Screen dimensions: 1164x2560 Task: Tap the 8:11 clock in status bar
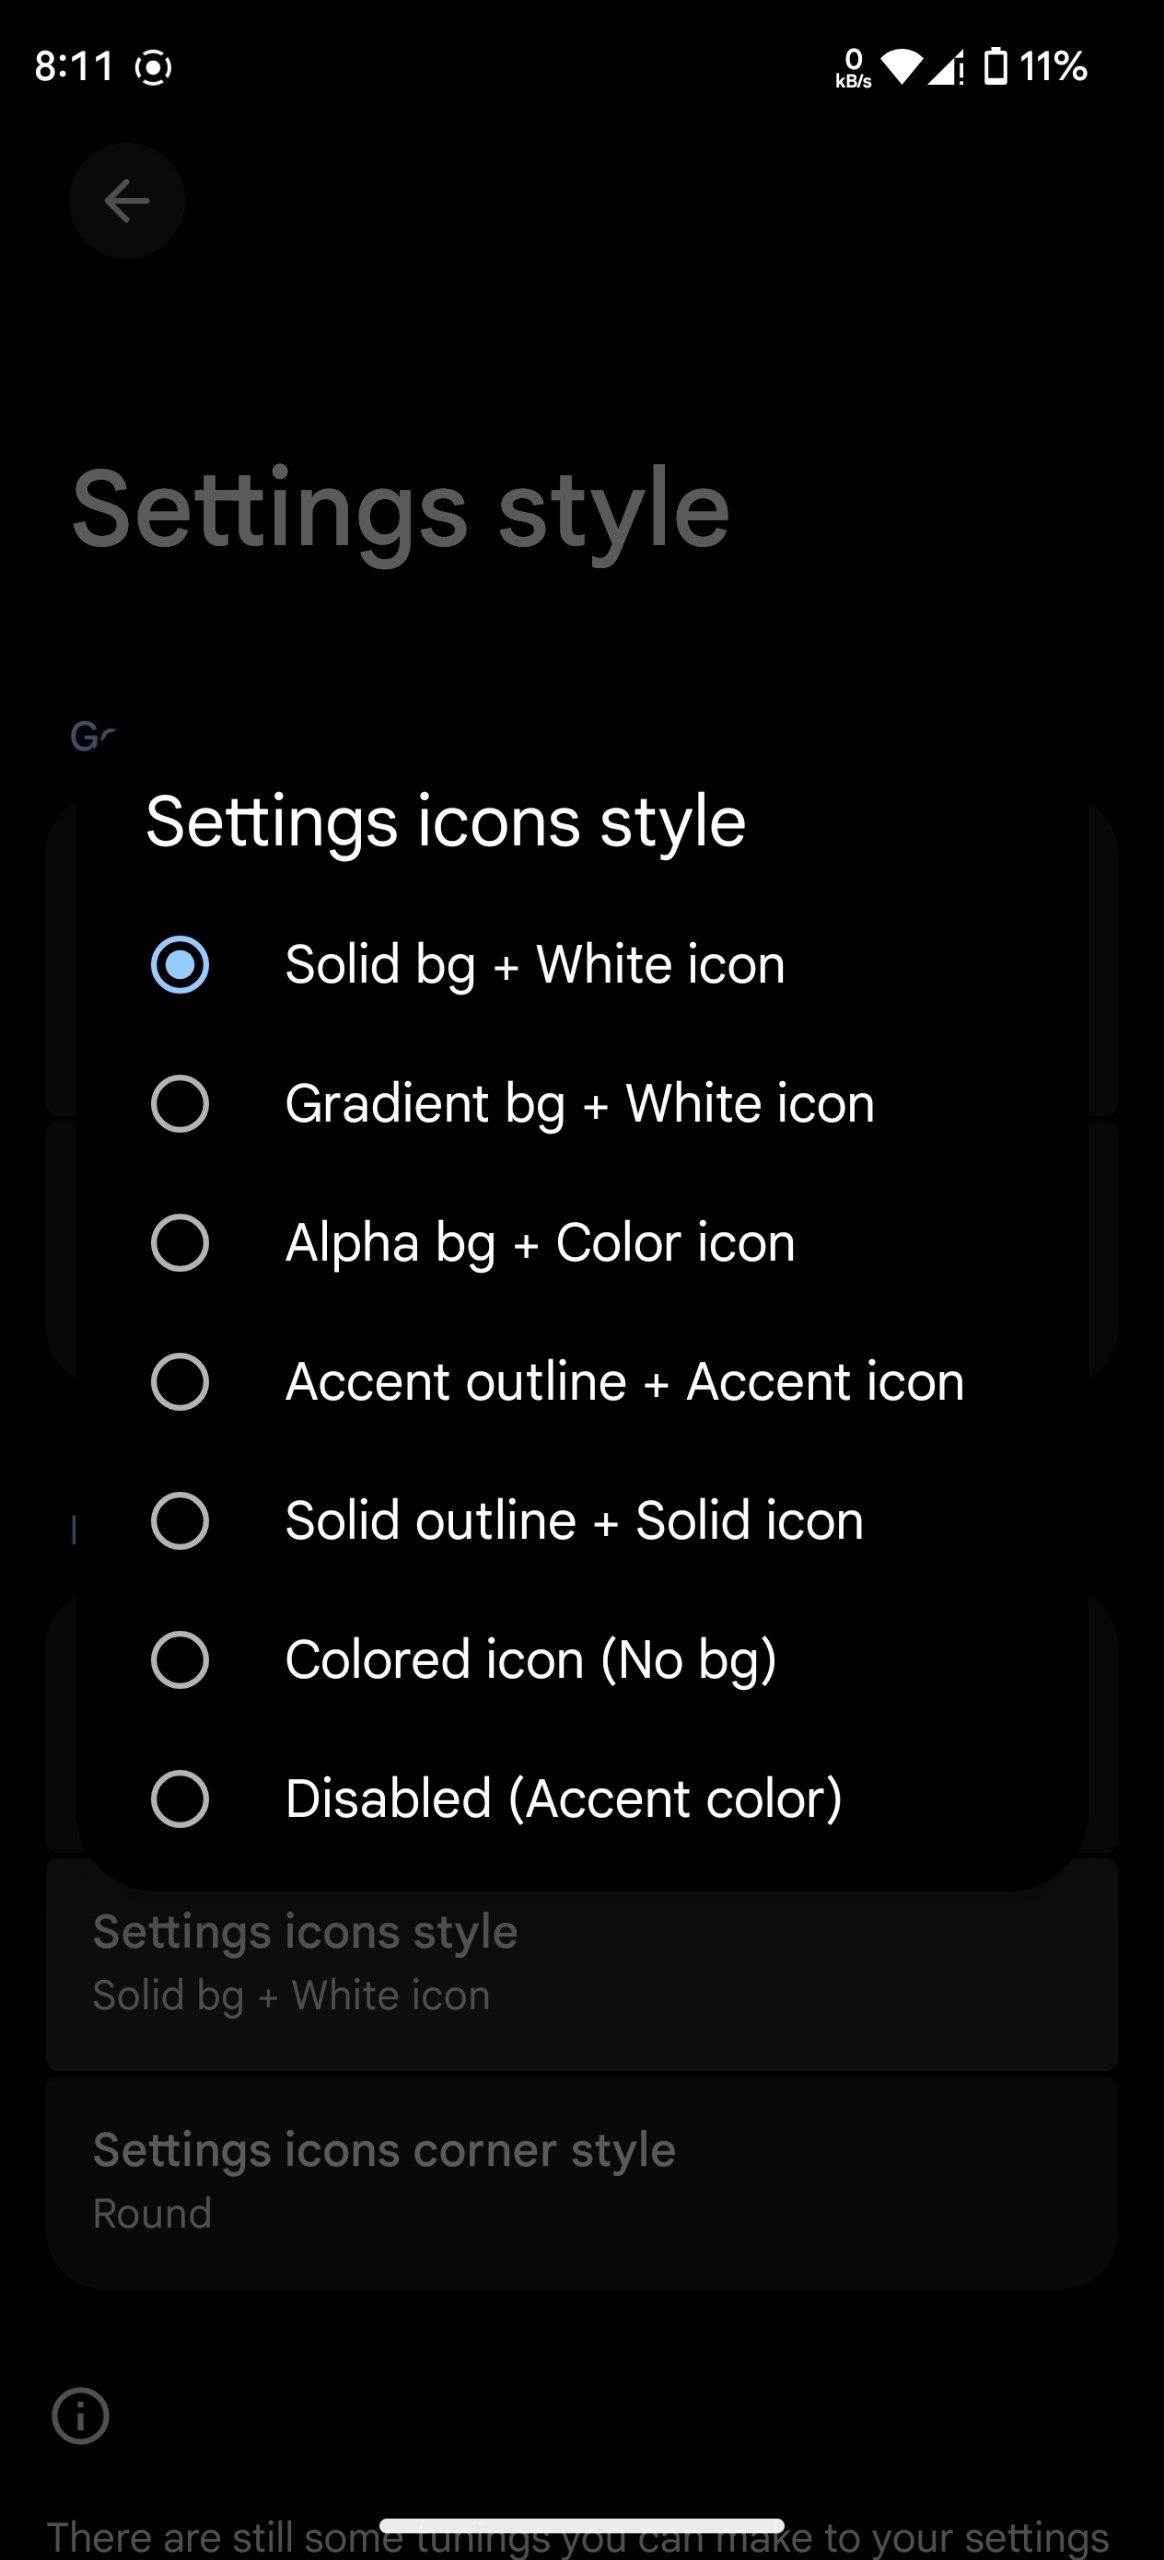pyautogui.click(x=74, y=67)
